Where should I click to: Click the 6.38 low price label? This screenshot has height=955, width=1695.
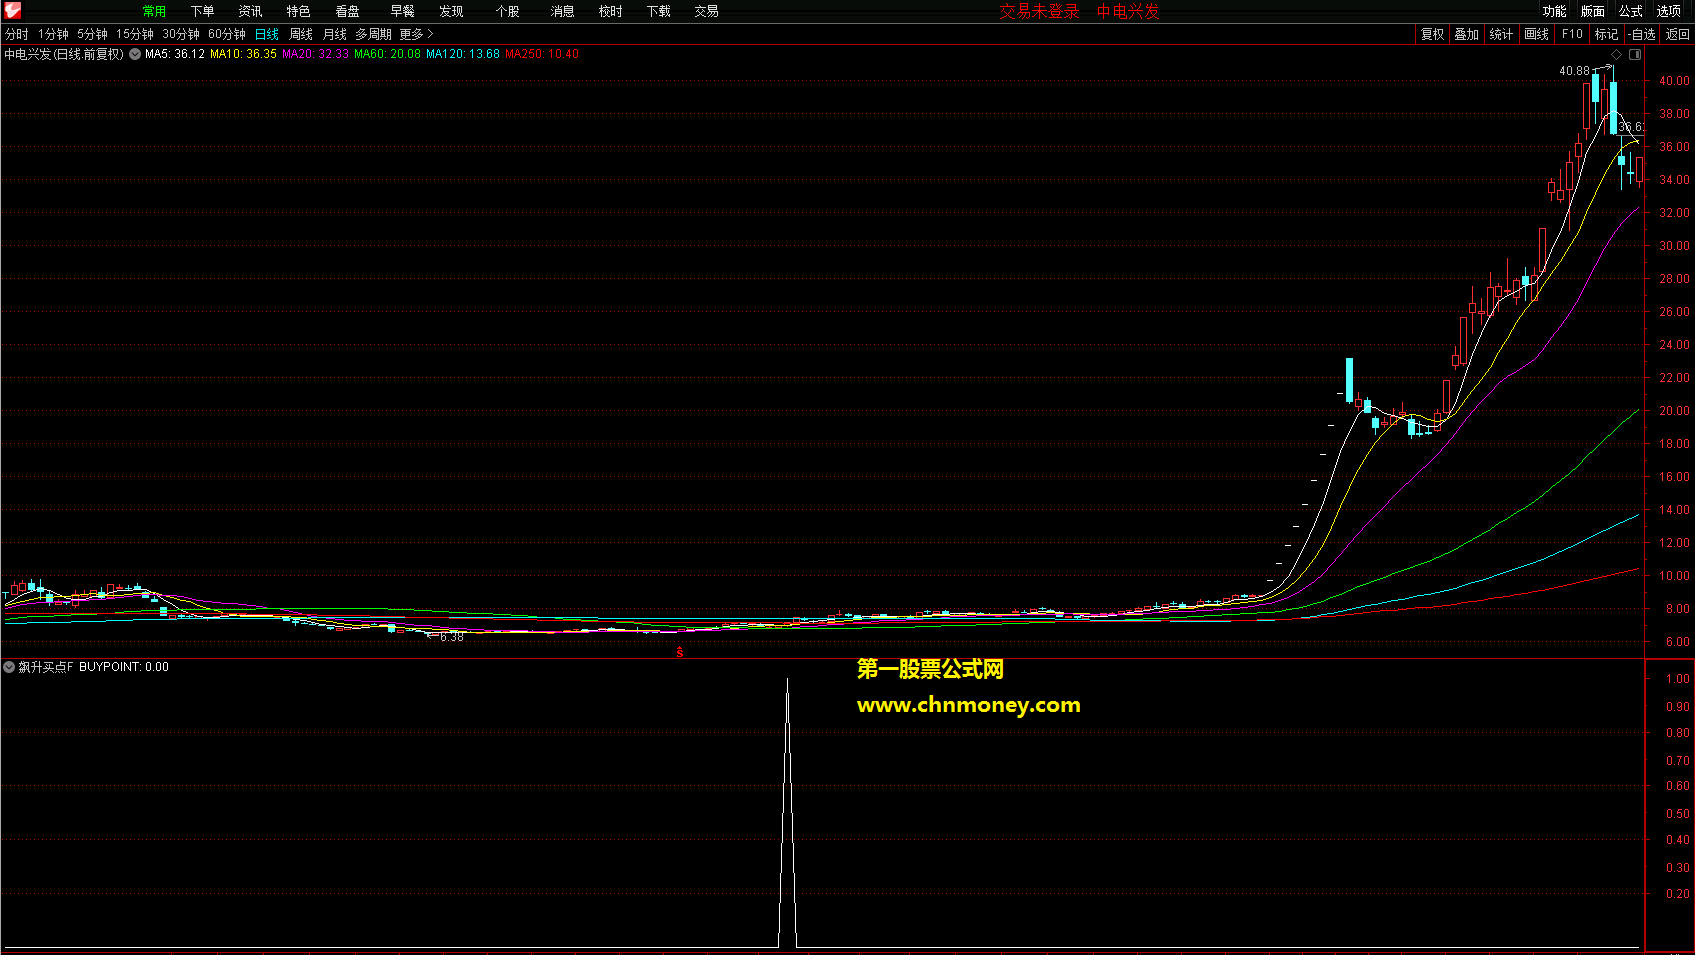point(452,637)
